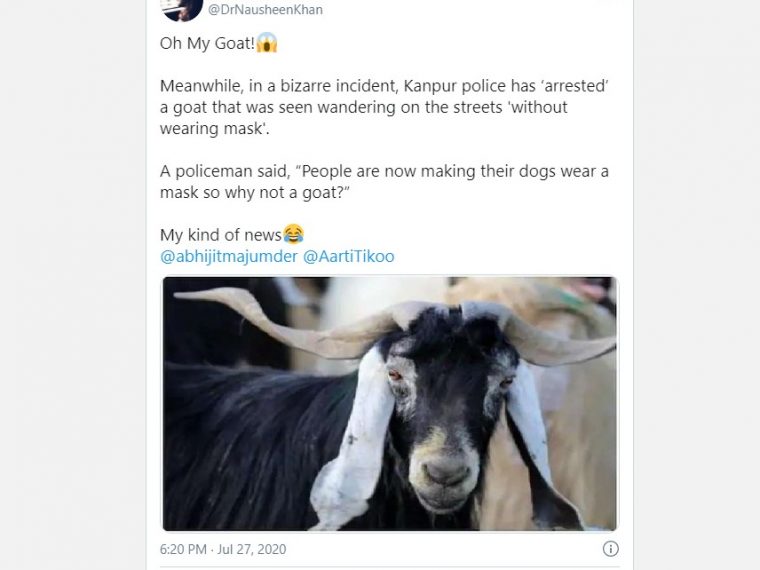
Task: Click the "My kind of news" line
Action: [221, 235]
